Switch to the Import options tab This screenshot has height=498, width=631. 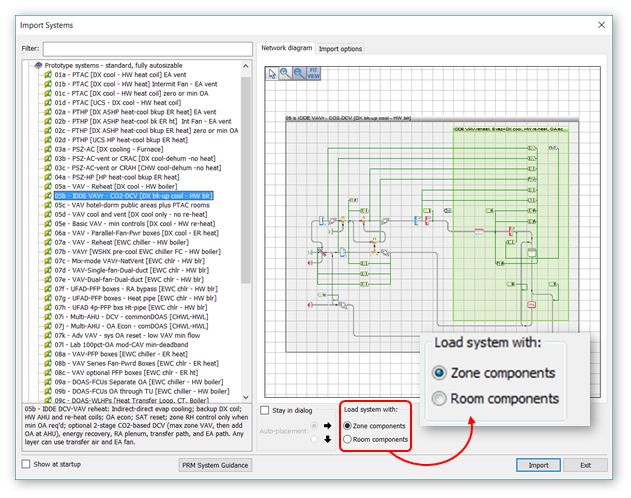[x=340, y=48]
